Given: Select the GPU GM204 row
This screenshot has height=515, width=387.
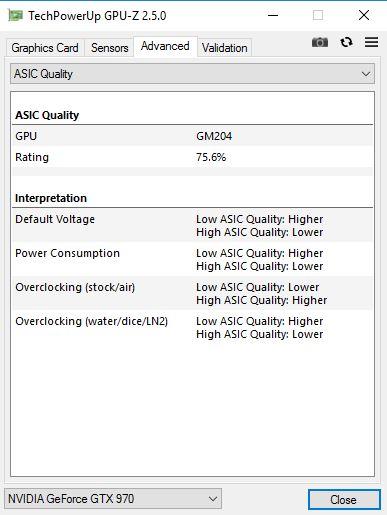Looking at the screenshot, I should tap(192, 136).
